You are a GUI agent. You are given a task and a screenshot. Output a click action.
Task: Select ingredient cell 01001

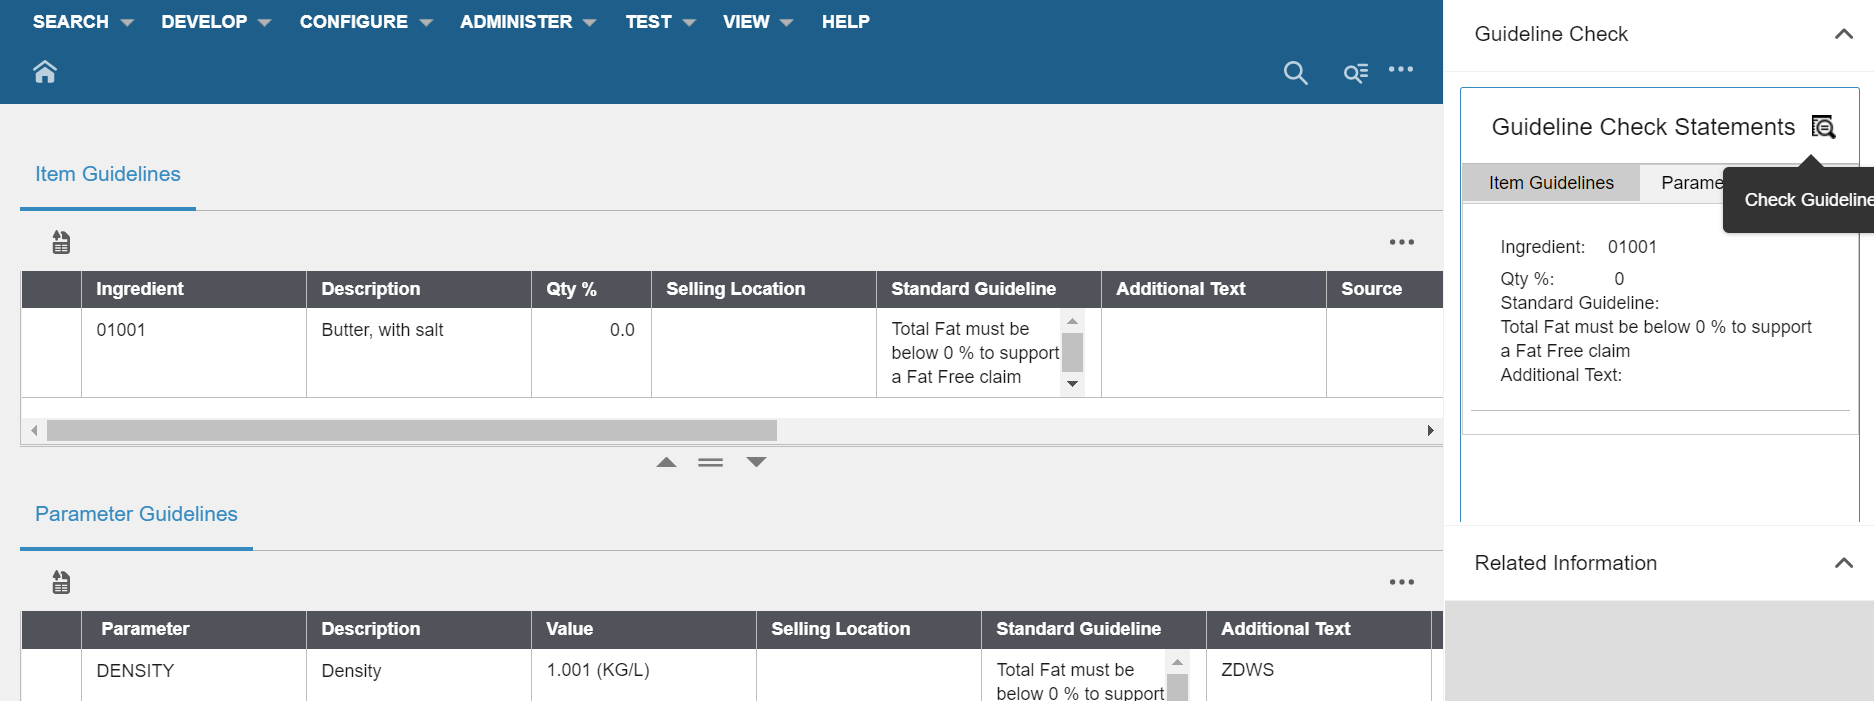coord(194,352)
